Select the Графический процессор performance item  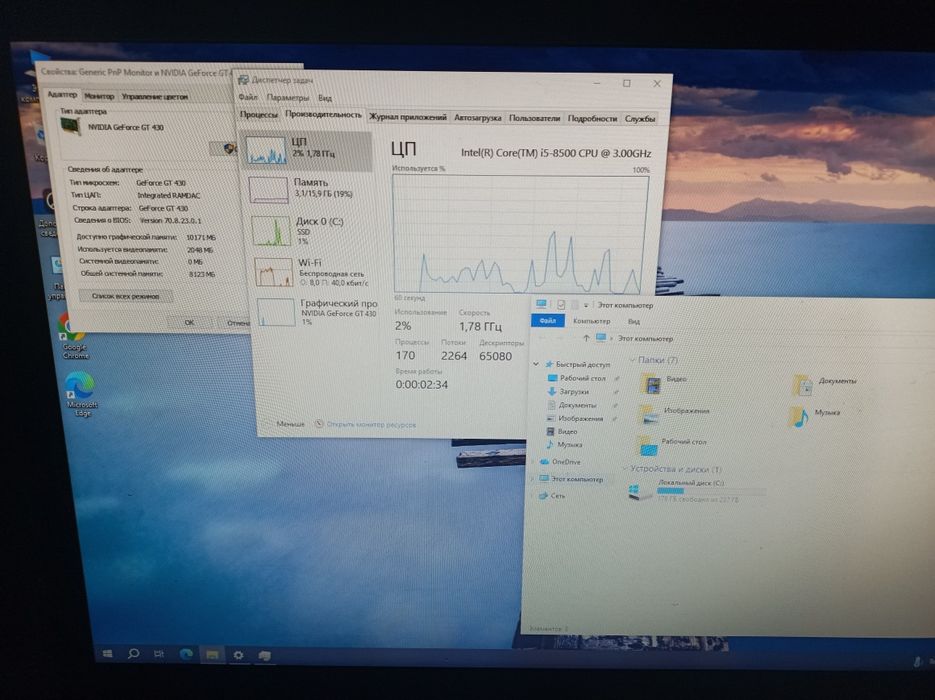[x=315, y=312]
